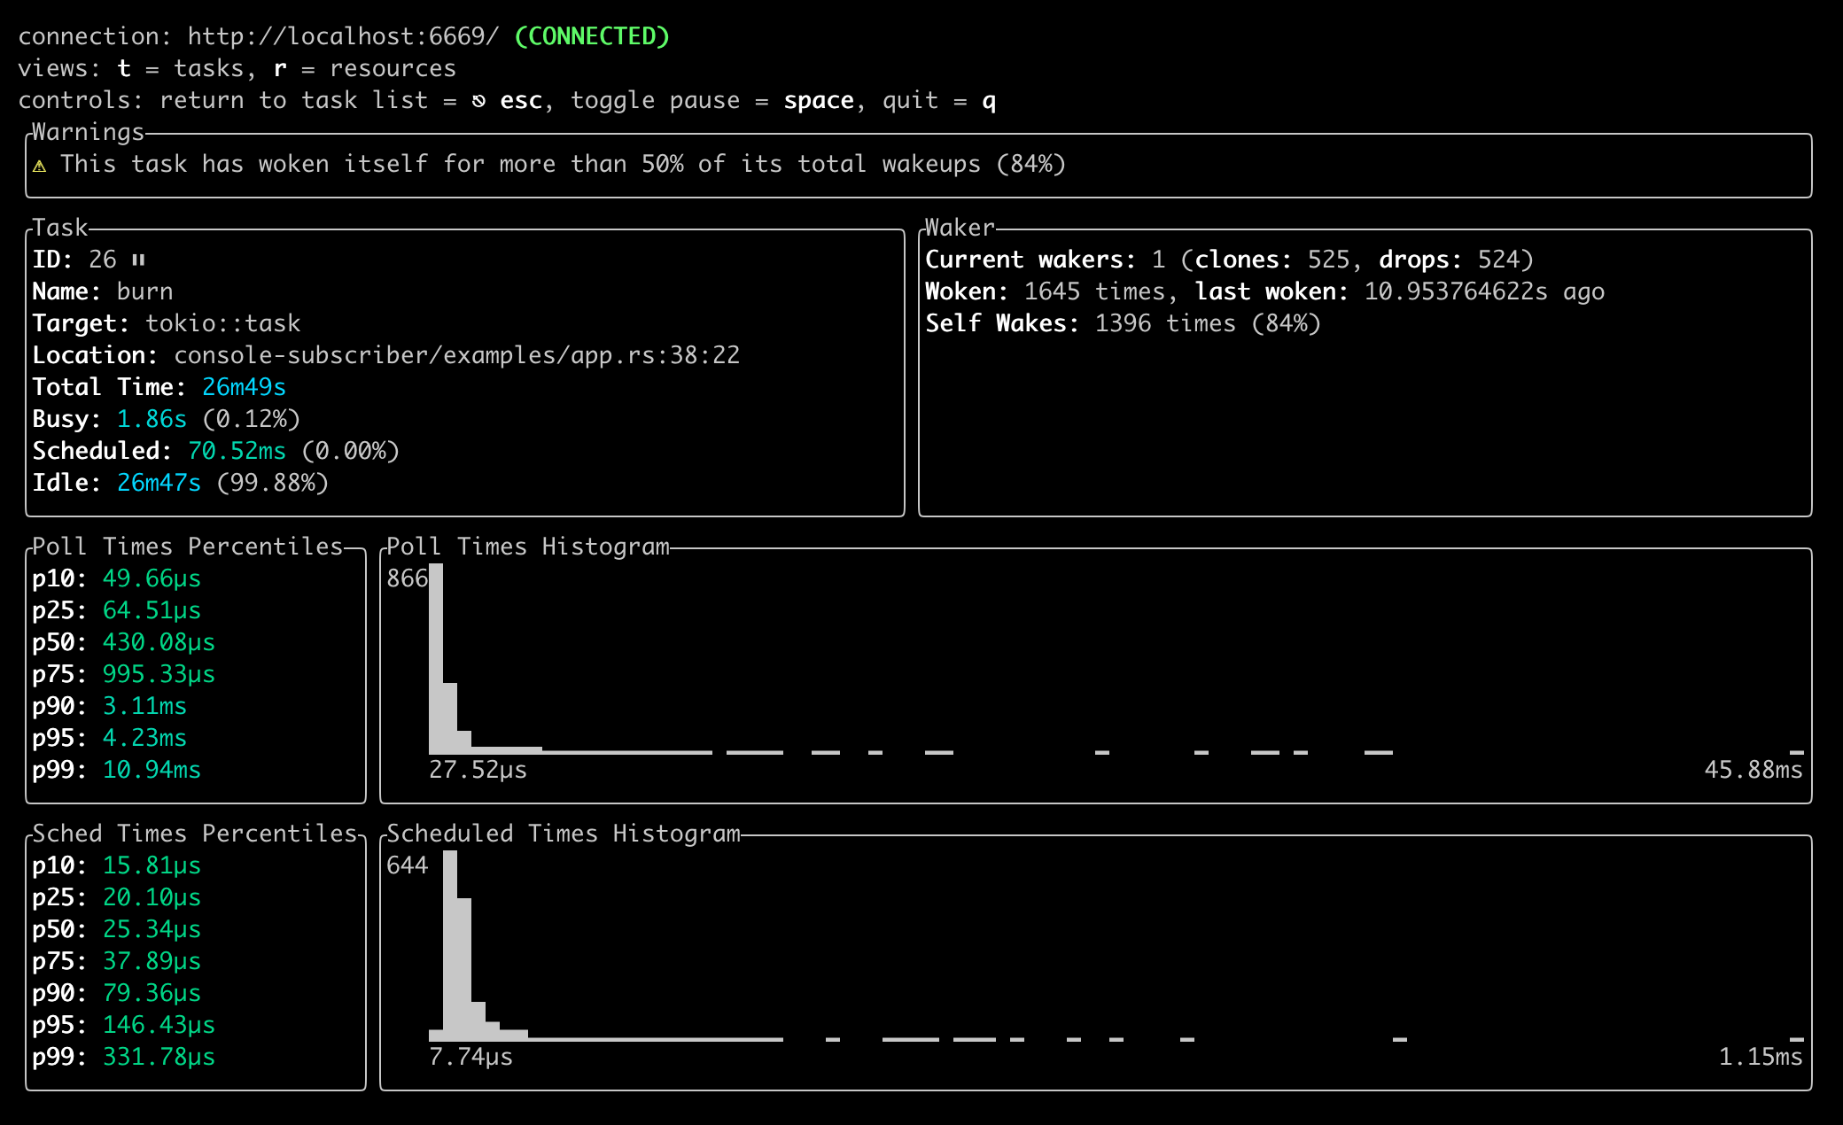Click the tallest bar in Poll Times Histogram
Screen dimensions: 1843x1125
[x=435, y=660]
